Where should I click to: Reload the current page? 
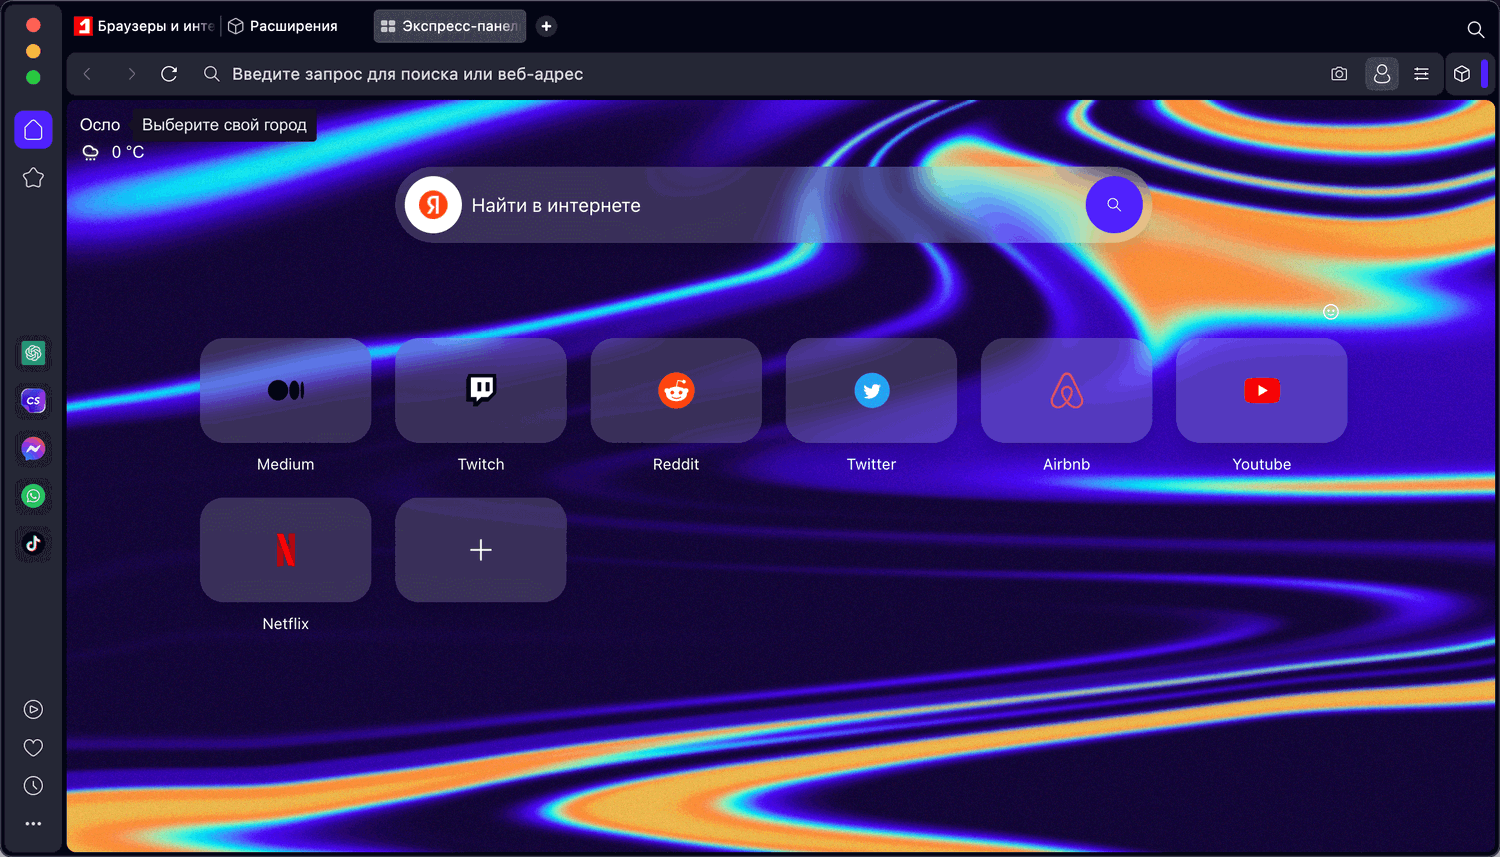169,74
